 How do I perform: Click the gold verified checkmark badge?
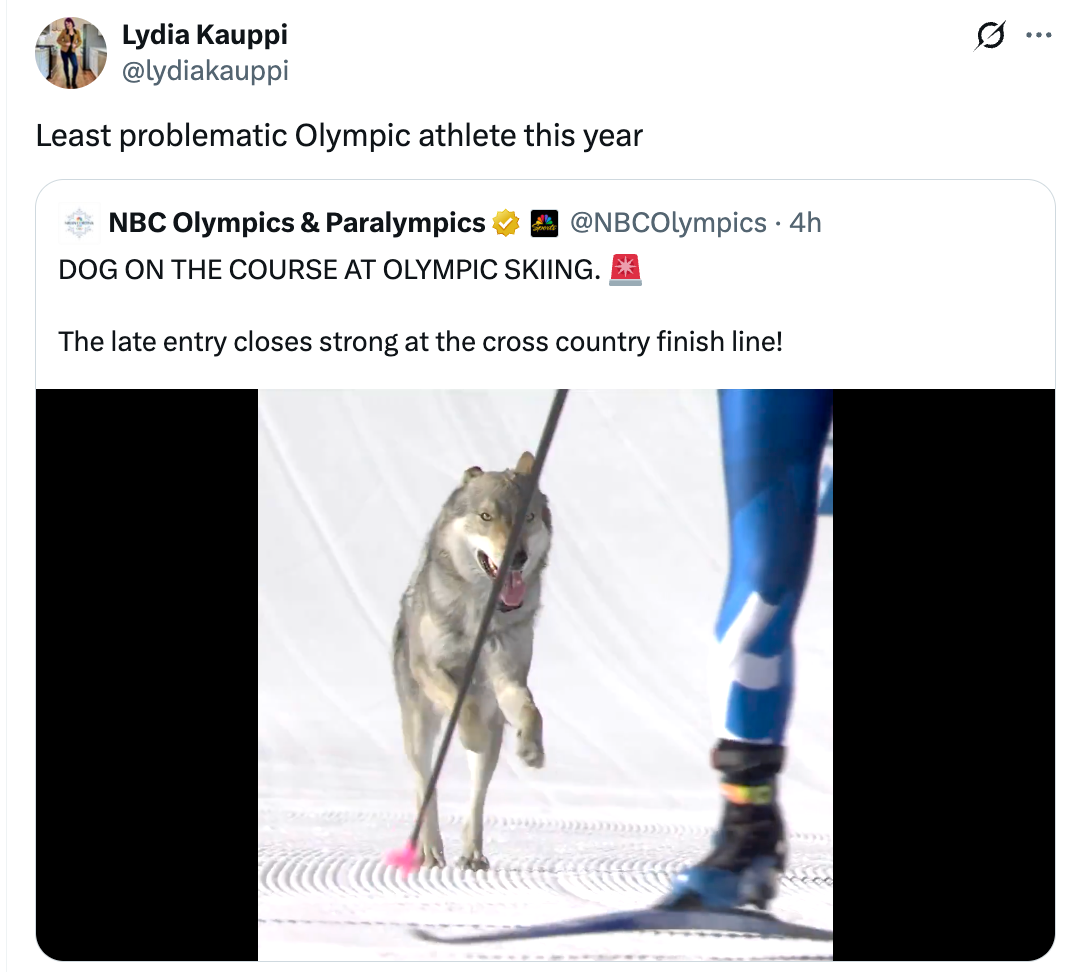pos(506,222)
